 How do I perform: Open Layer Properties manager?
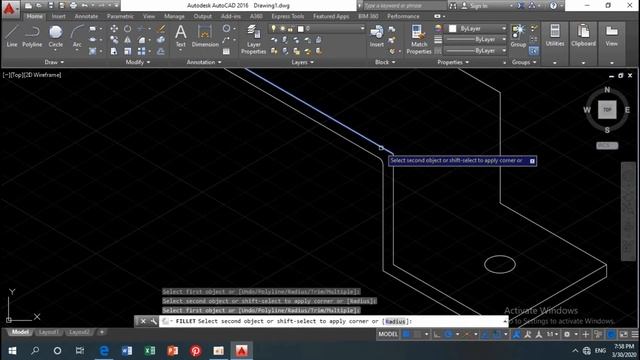[x=253, y=39]
